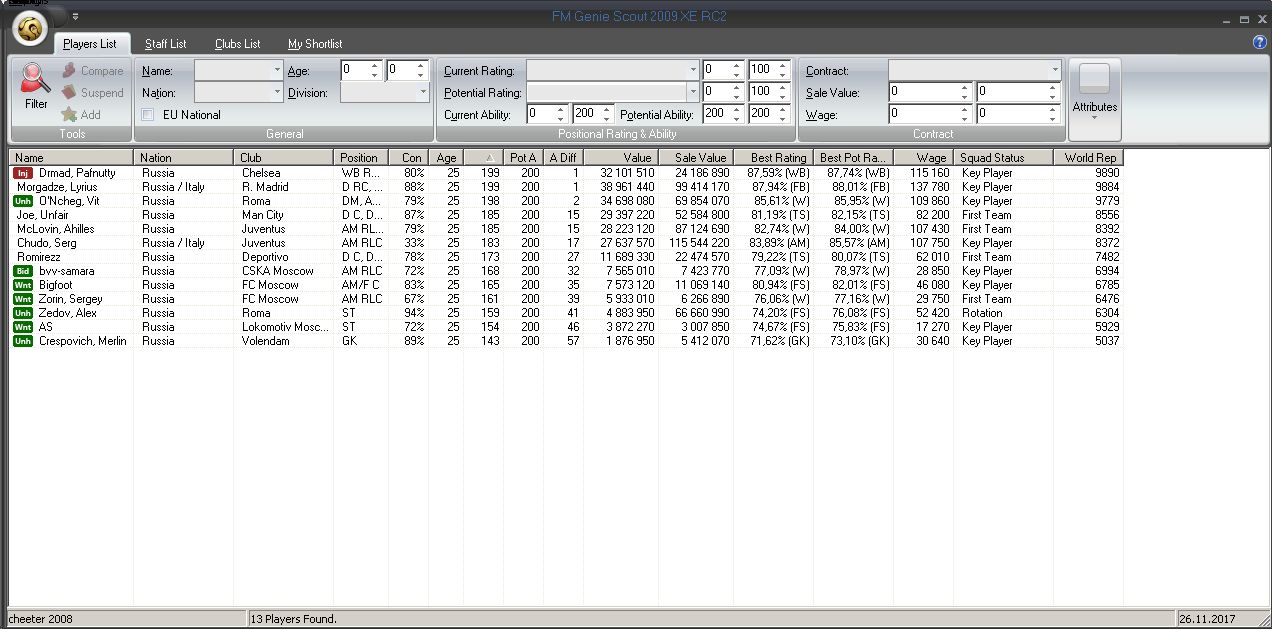
Task: Open the round application menu orb
Action: 32,31
